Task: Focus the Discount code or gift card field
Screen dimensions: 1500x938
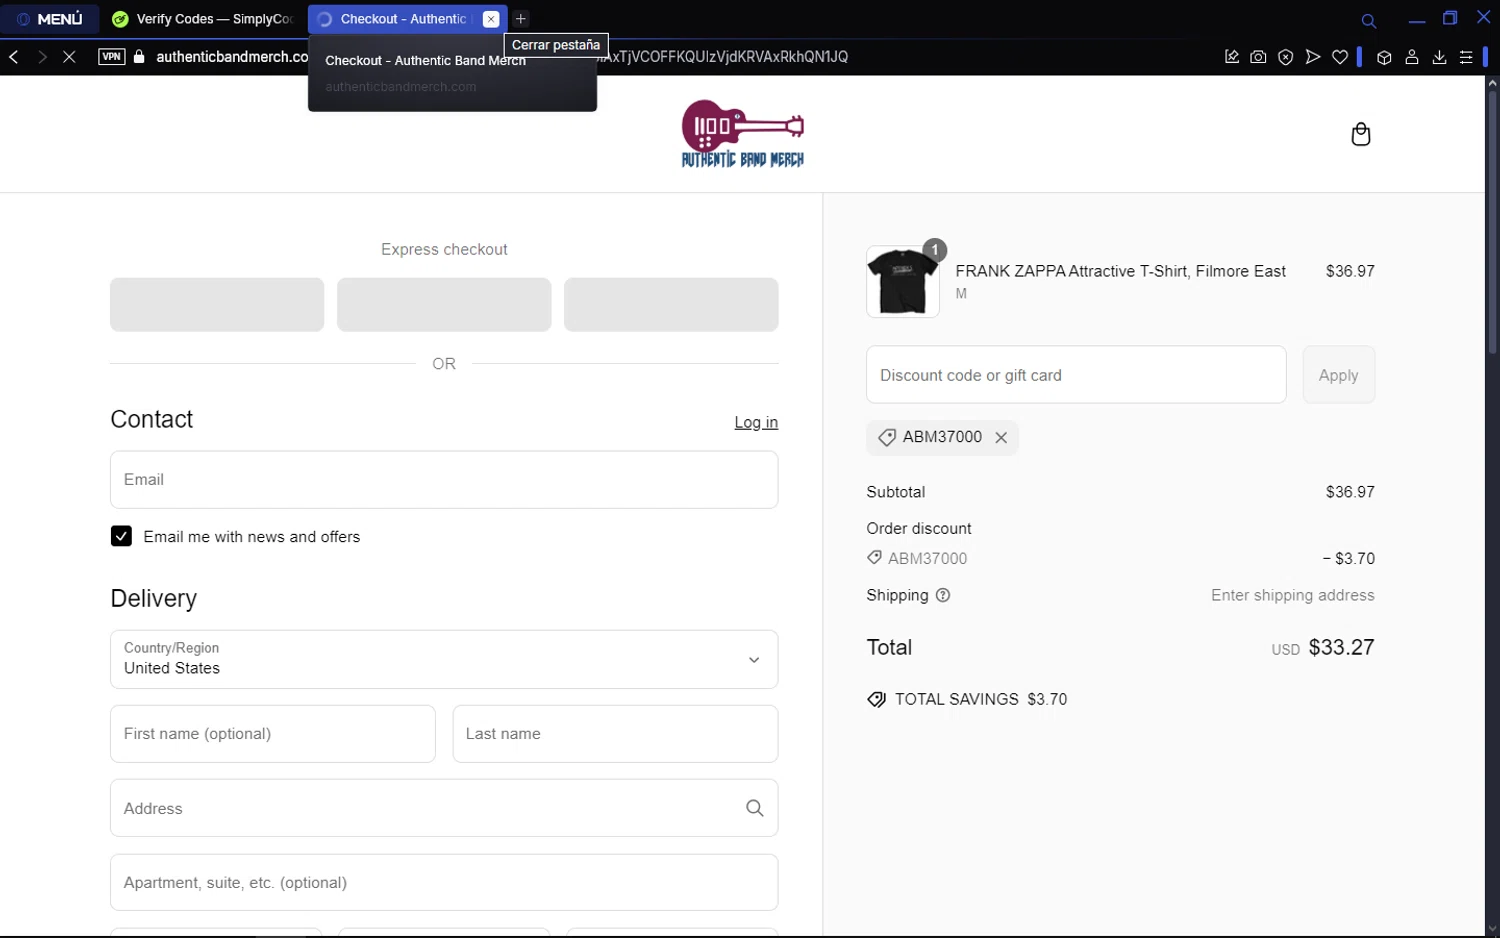Action: 1076,375
